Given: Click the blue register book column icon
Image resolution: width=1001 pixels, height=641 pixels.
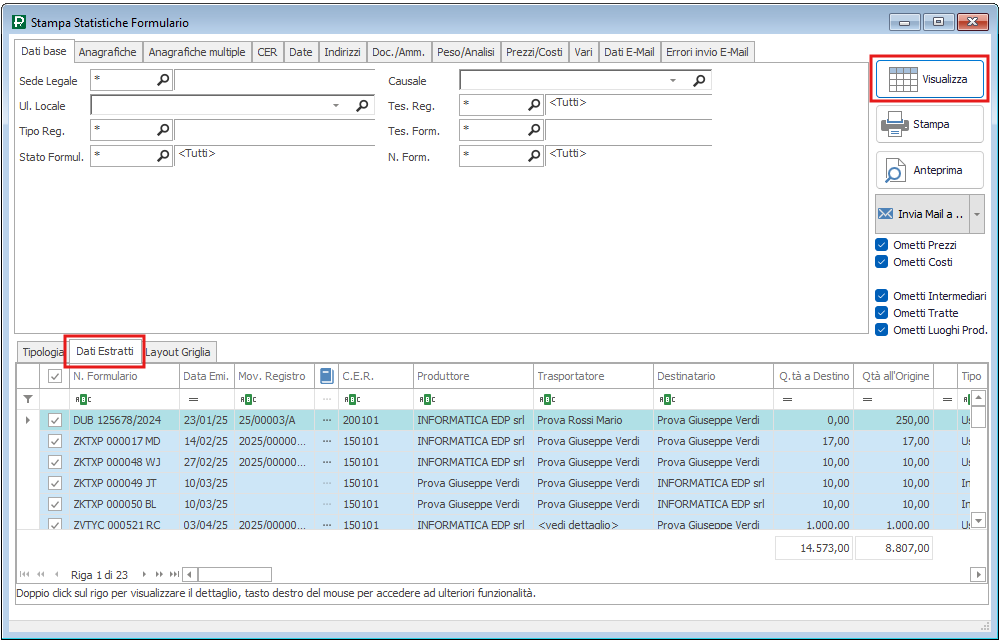Looking at the screenshot, I should (326, 376).
